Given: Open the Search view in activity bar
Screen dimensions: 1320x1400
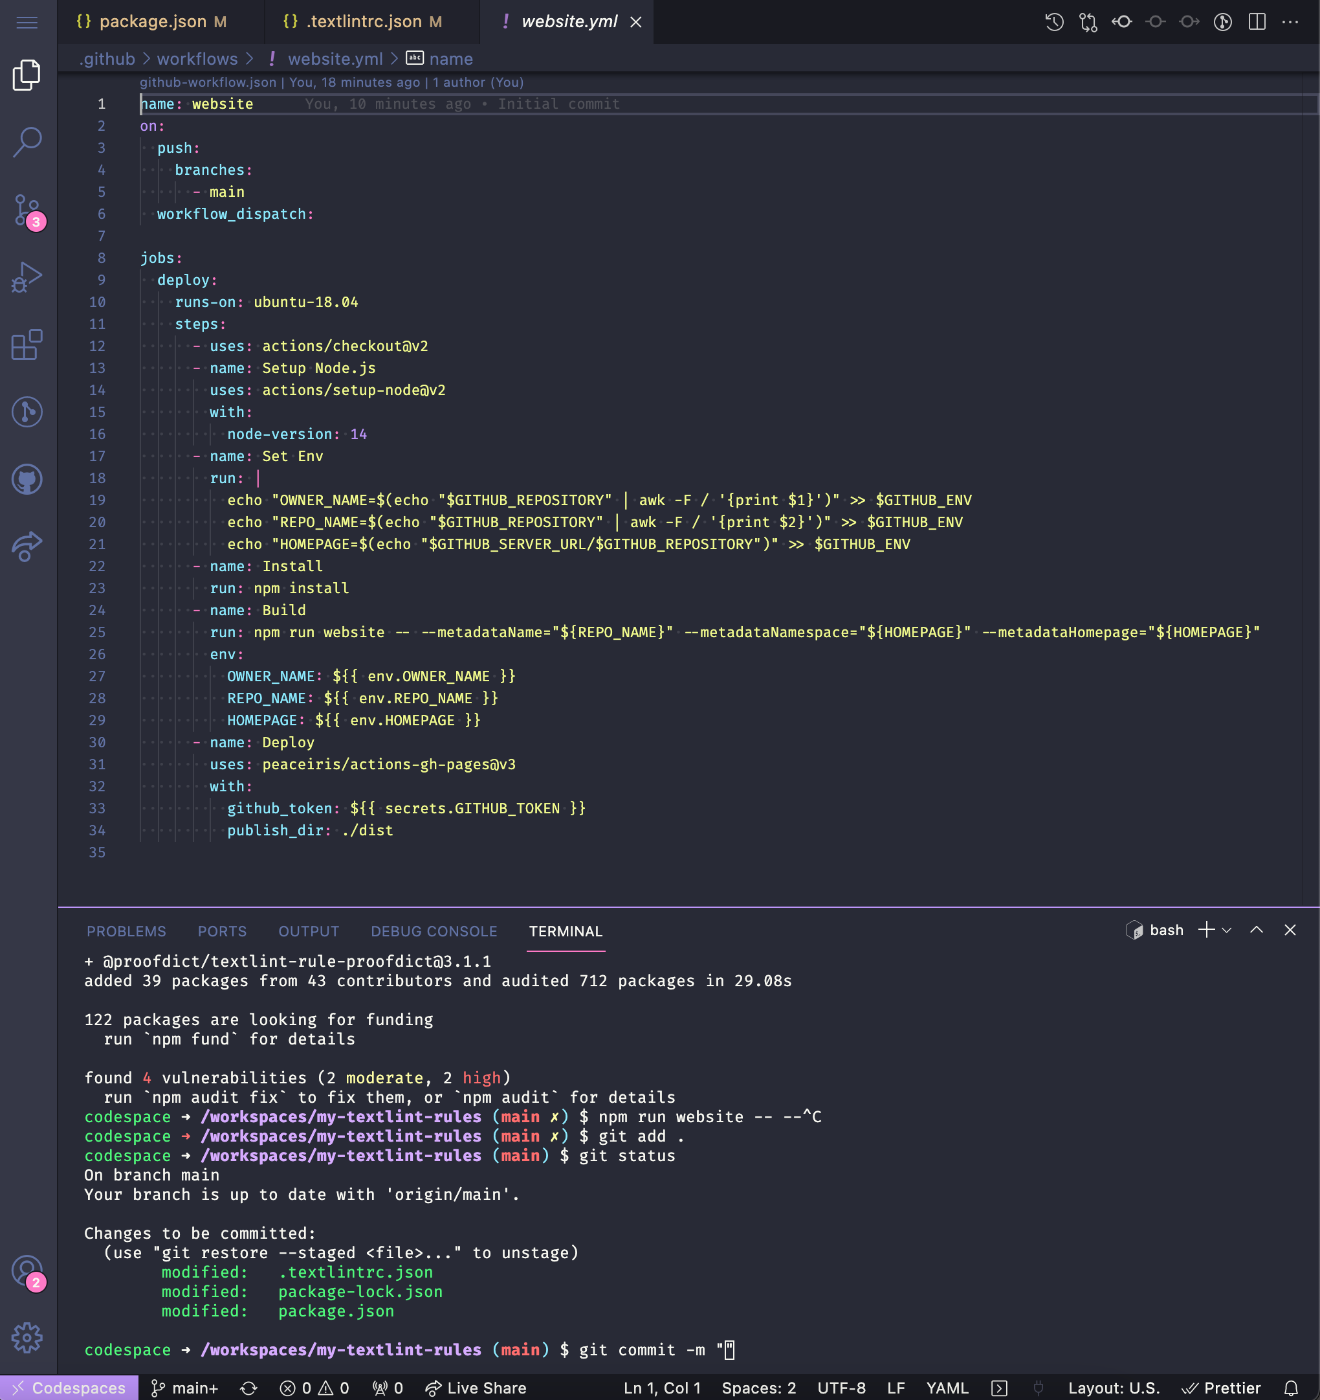Looking at the screenshot, I should click(27, 142).
